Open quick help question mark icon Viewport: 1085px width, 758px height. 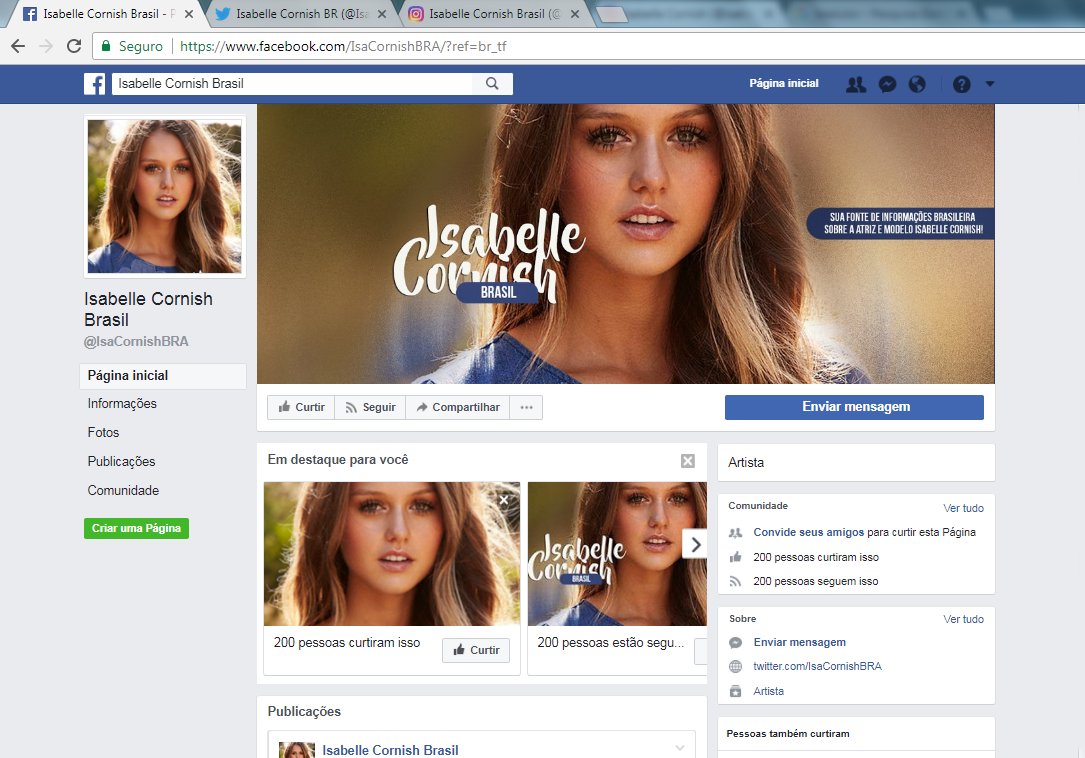coord(961,84)
